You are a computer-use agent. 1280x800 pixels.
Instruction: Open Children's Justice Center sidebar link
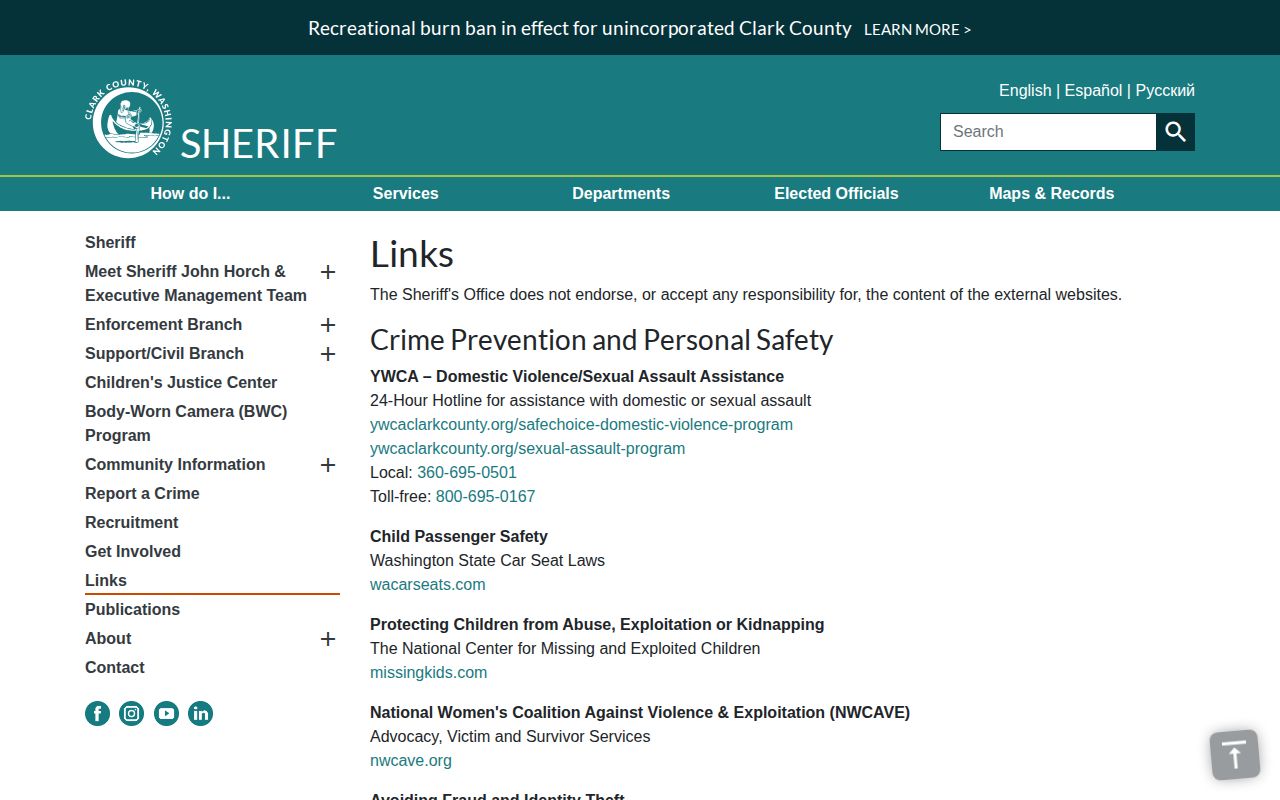[181, 382]
